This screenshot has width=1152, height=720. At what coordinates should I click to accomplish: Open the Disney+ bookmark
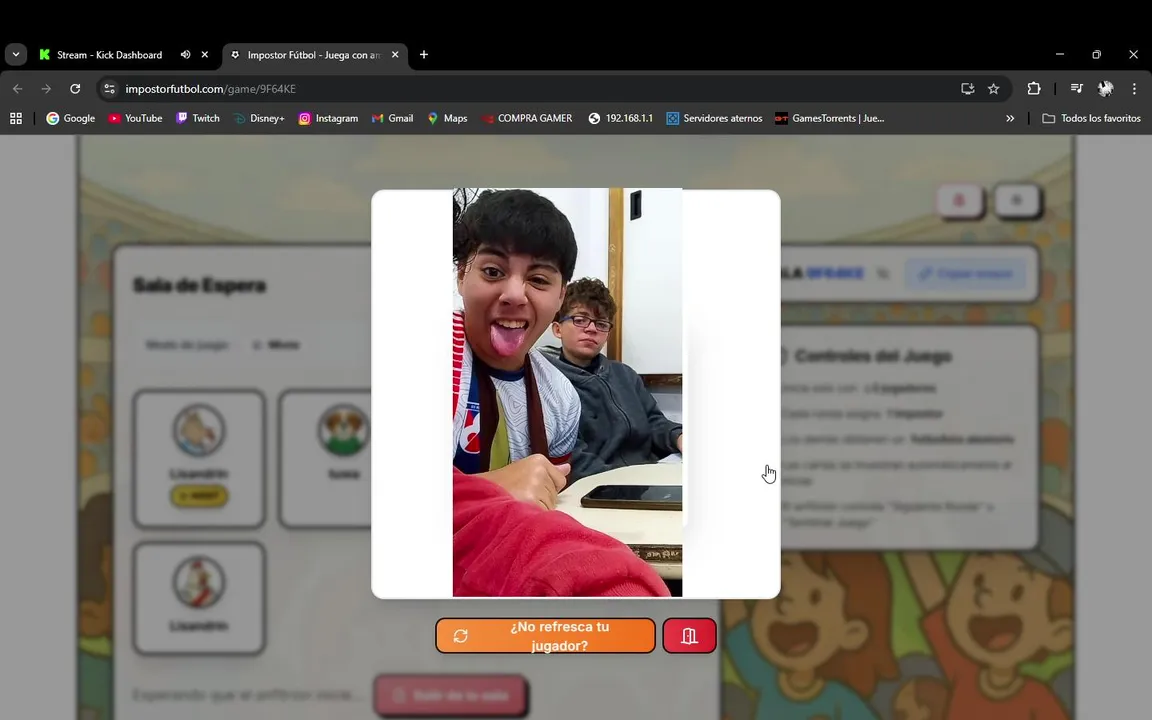pyautogui.click(x=259, y=118)
